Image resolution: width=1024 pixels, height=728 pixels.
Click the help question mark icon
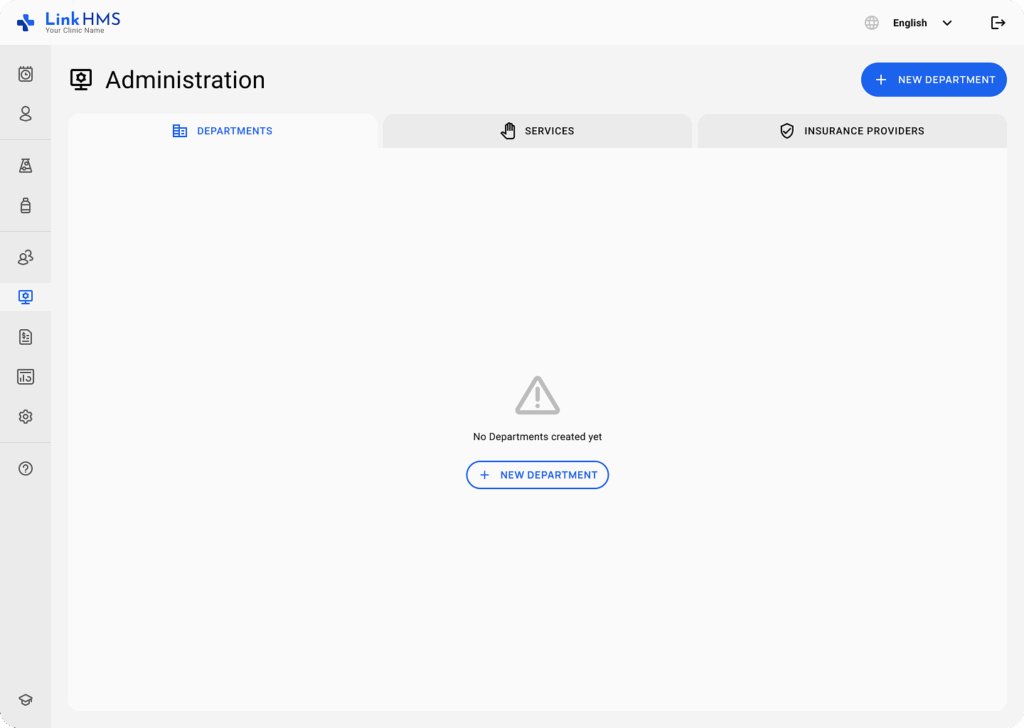(26, 468)
